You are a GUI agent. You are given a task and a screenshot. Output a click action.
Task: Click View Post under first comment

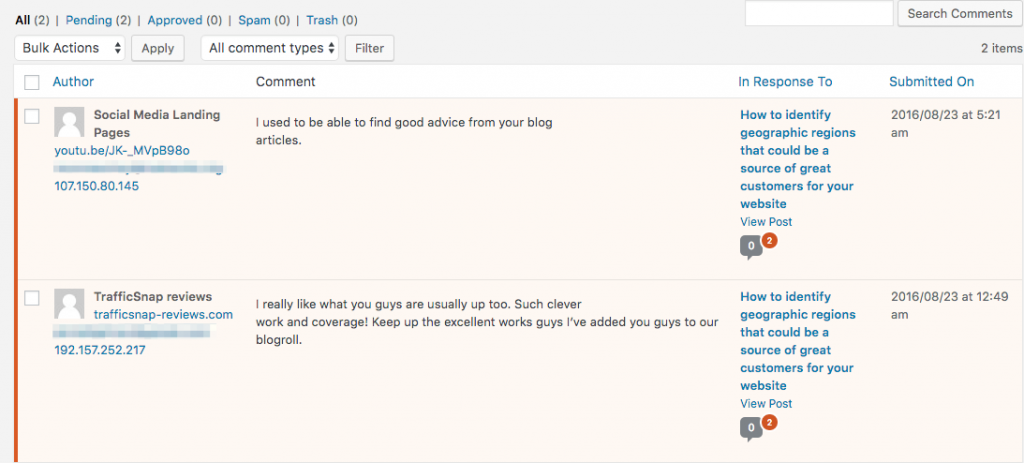tap(766, 222)
